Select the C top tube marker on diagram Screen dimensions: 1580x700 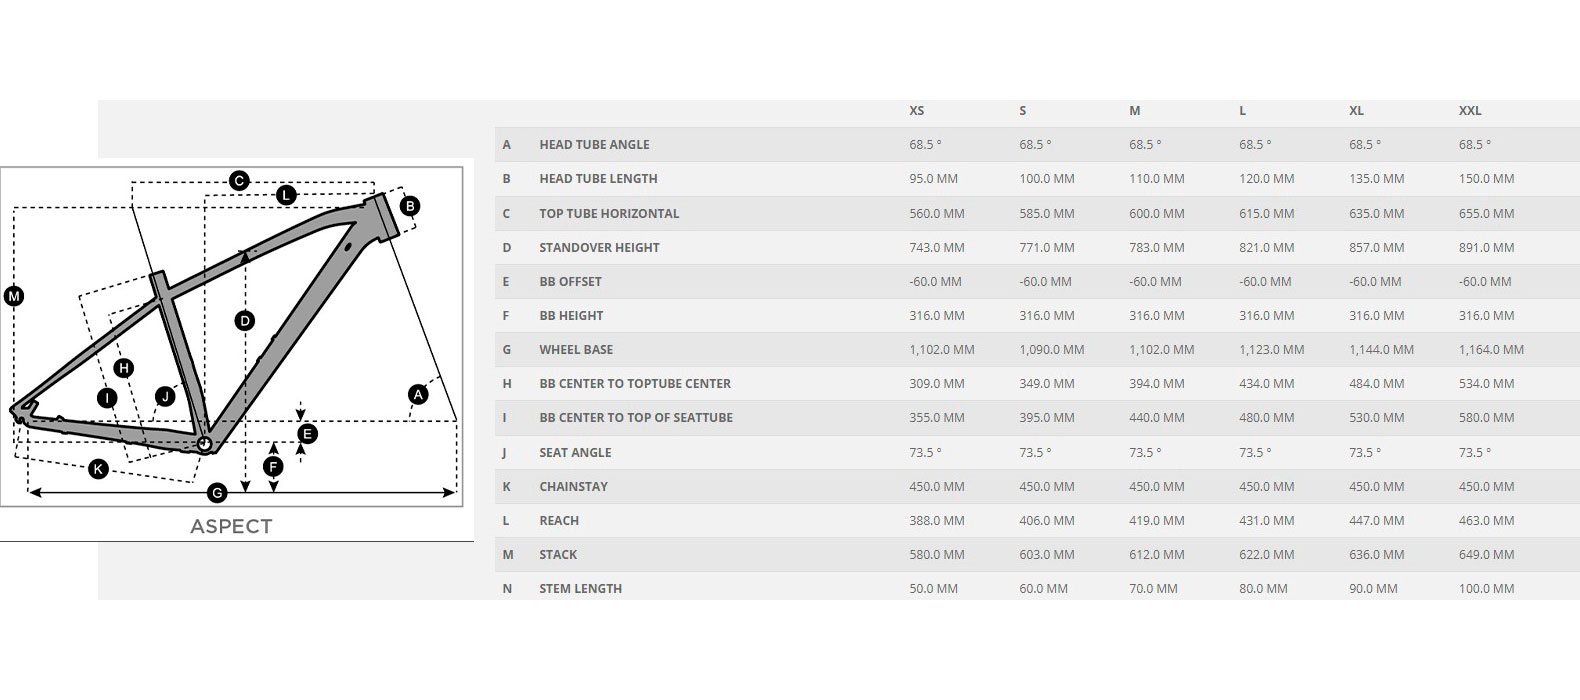(239, 180)
